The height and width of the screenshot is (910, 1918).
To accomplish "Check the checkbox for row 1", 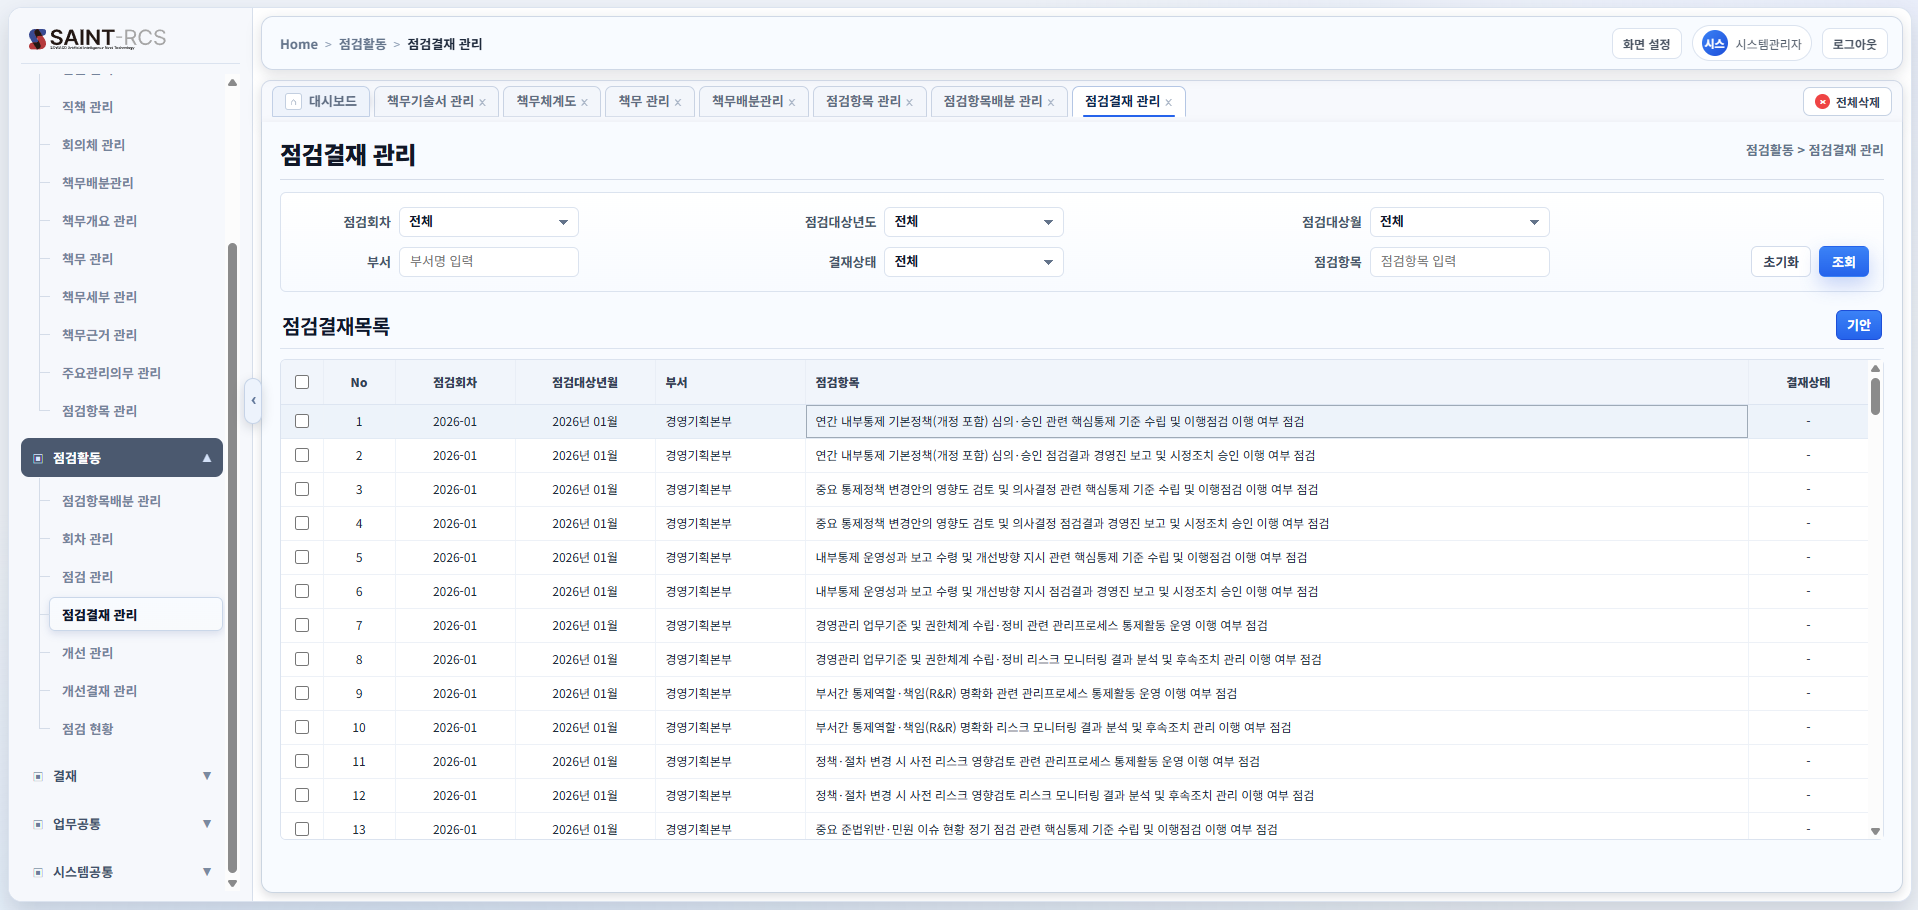I will [x=302, y=421].
